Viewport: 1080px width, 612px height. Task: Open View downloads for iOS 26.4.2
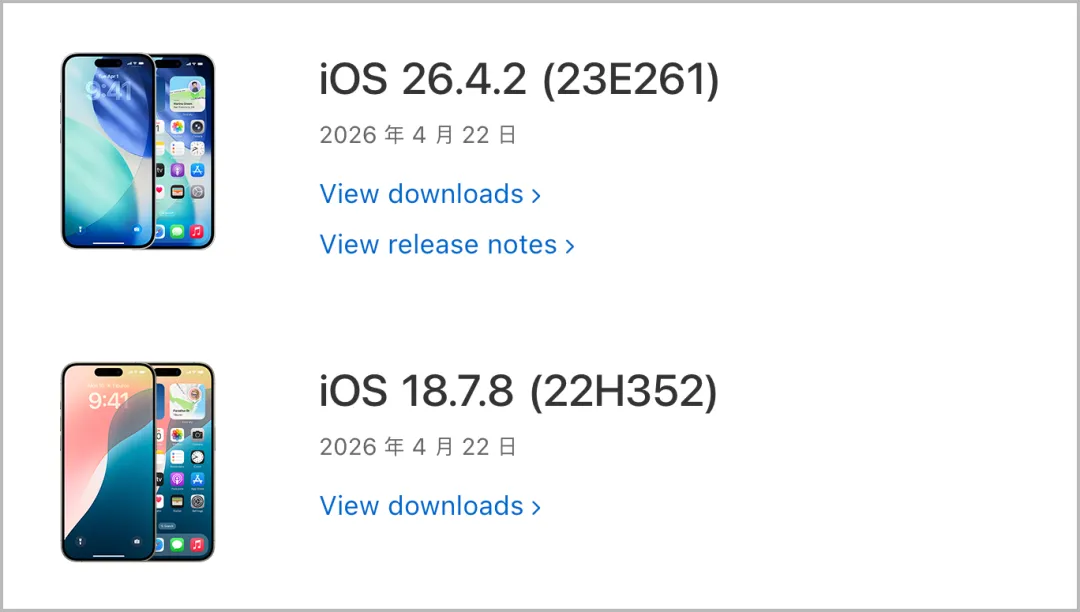pos(421,194)
